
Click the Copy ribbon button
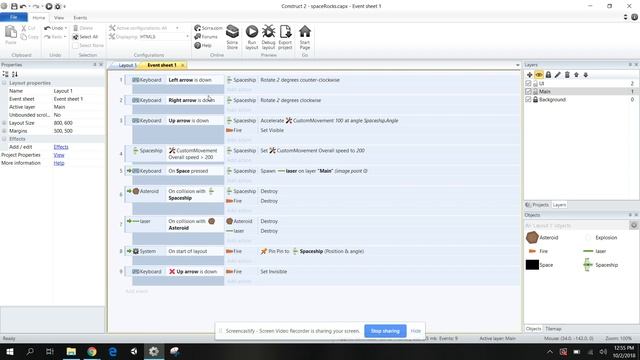30,37
